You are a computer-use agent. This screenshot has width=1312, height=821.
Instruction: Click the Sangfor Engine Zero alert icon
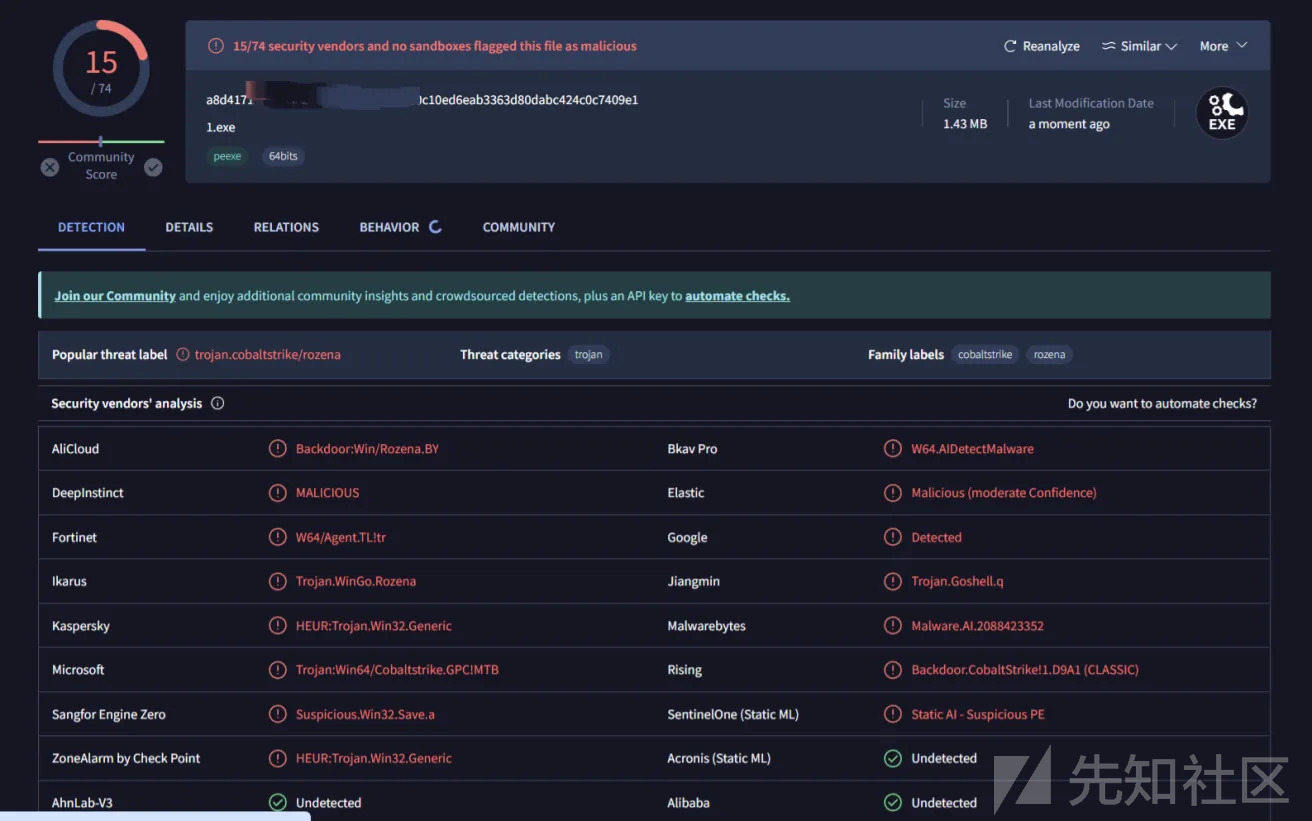click(x=278, y=714)
